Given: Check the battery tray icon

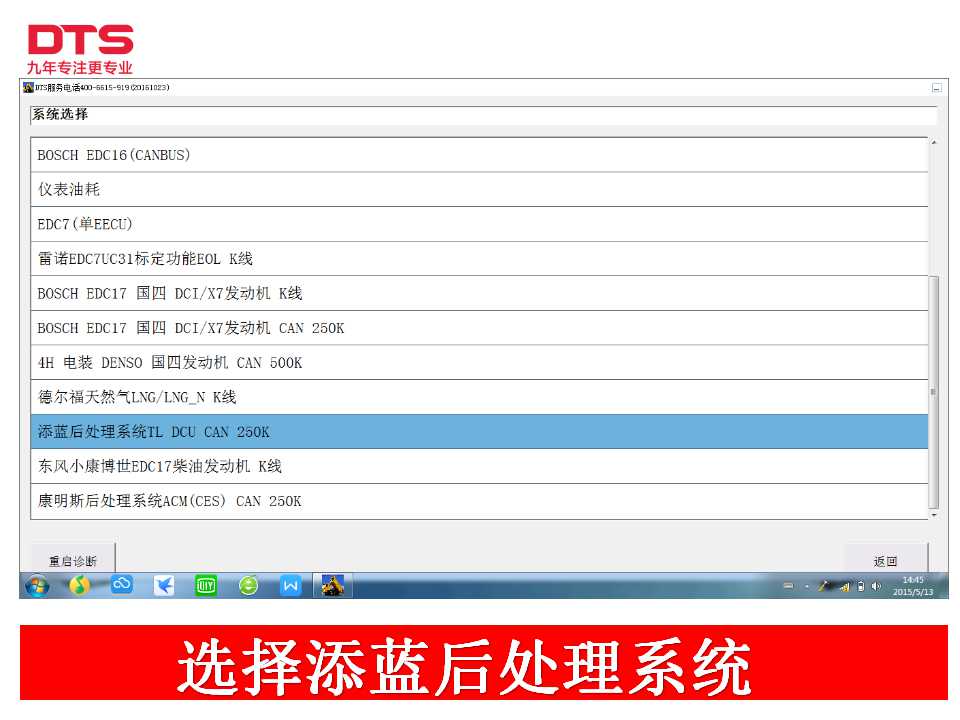Looking at the screenshot, I should (861, 587).
